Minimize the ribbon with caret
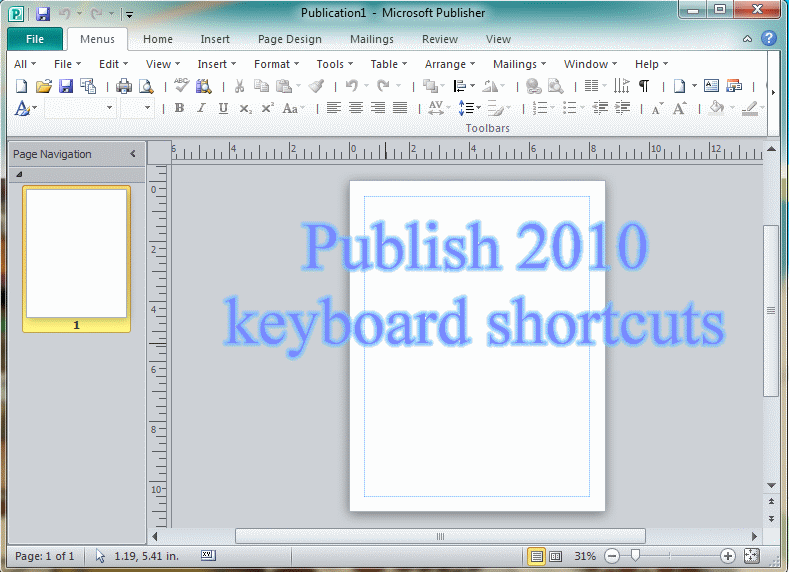This screenshot has width=789, height=572. (x=747, y=39)
